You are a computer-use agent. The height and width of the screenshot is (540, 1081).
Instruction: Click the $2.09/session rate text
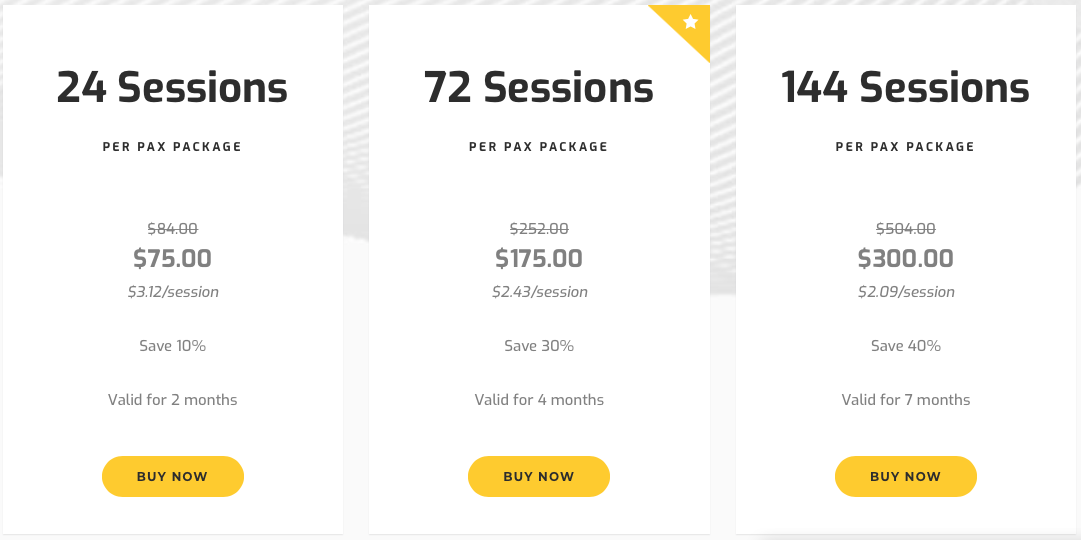[905, 292]
